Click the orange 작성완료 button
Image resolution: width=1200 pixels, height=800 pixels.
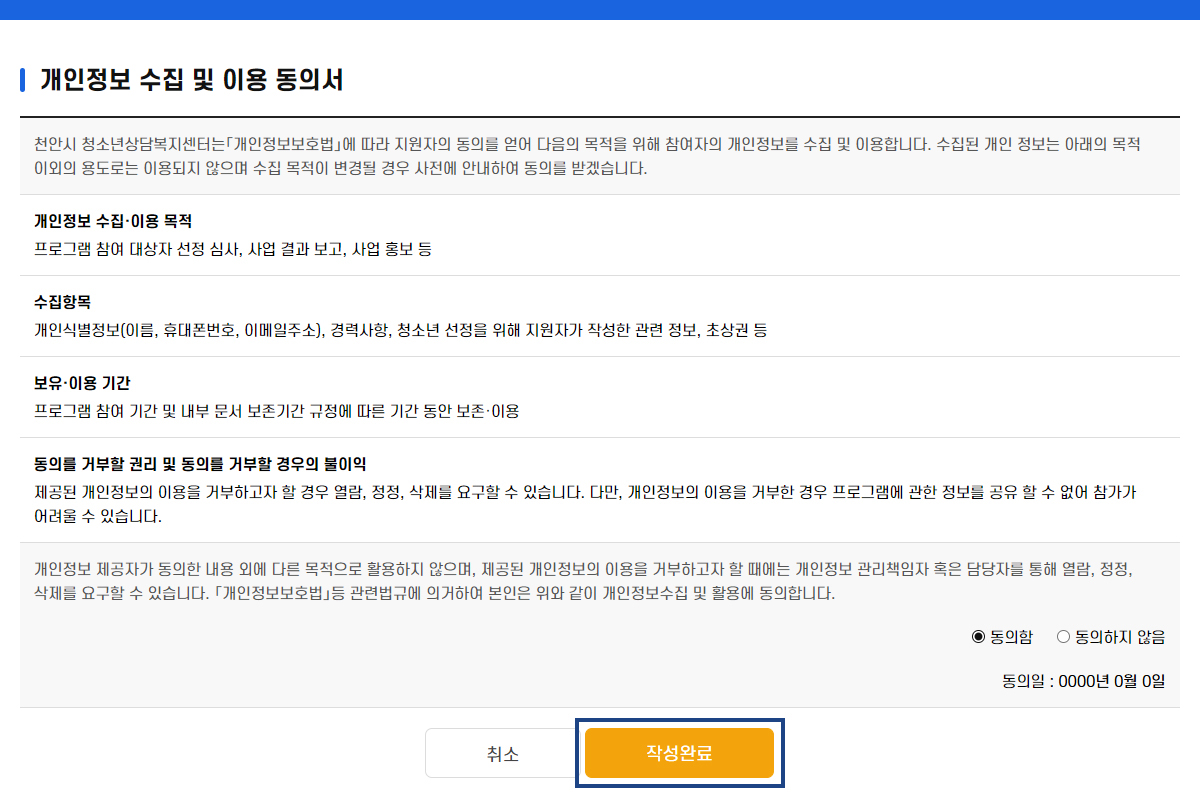(679, 753)
